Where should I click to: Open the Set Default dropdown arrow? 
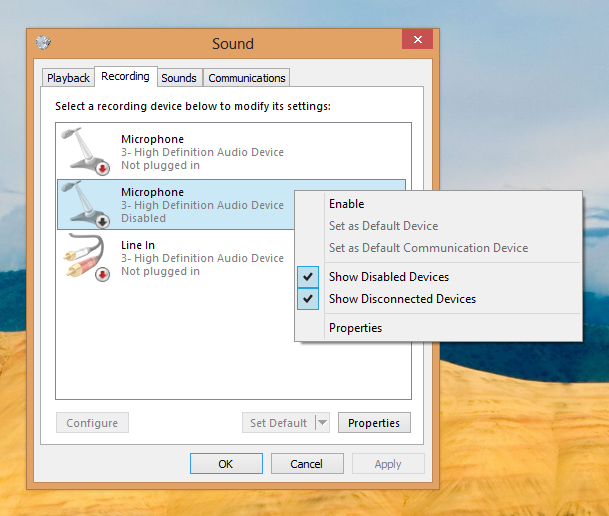tap(322, 422)
